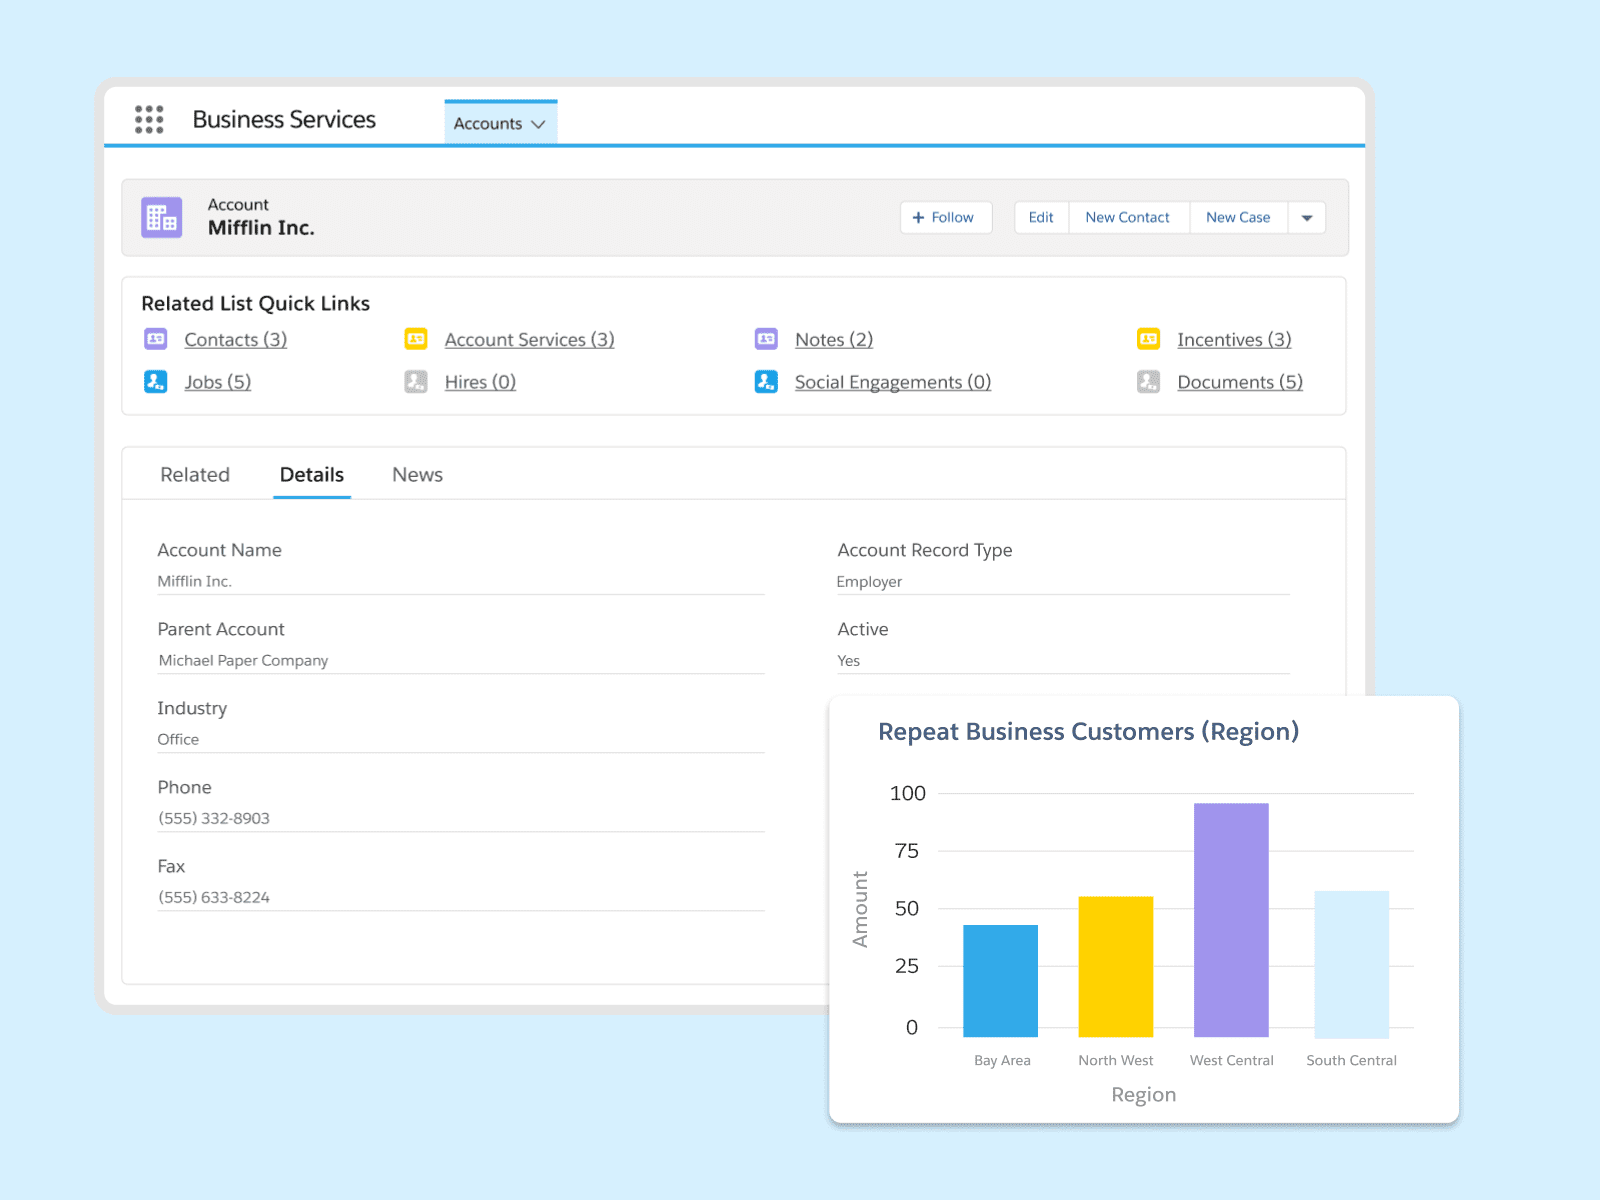
Task: Expand the more actions dropdown arrow
Action: pyautogui.click(x=1307, y=217)
